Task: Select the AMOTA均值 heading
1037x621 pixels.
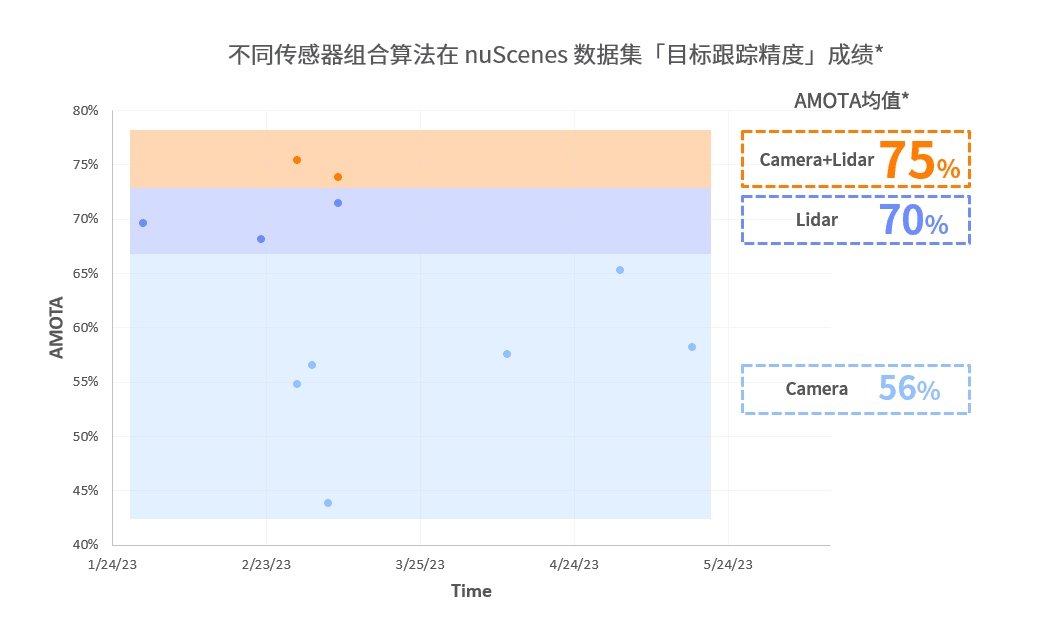Action: (851, 100)
